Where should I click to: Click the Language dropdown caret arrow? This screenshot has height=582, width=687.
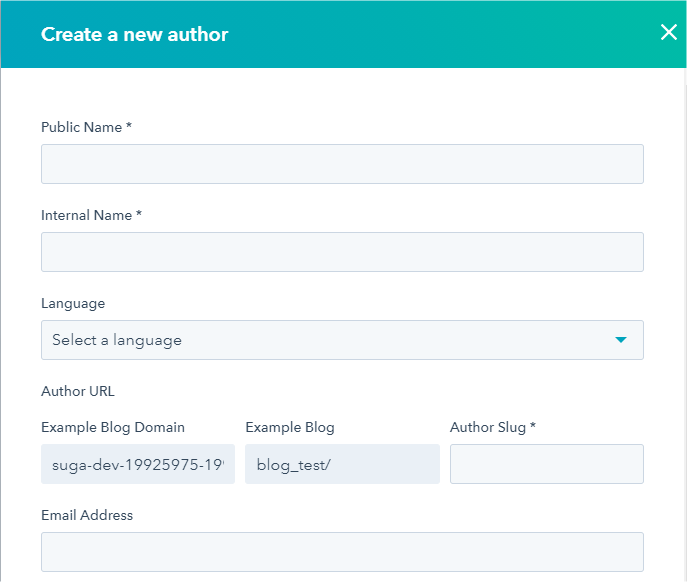(x=621, y=340)
